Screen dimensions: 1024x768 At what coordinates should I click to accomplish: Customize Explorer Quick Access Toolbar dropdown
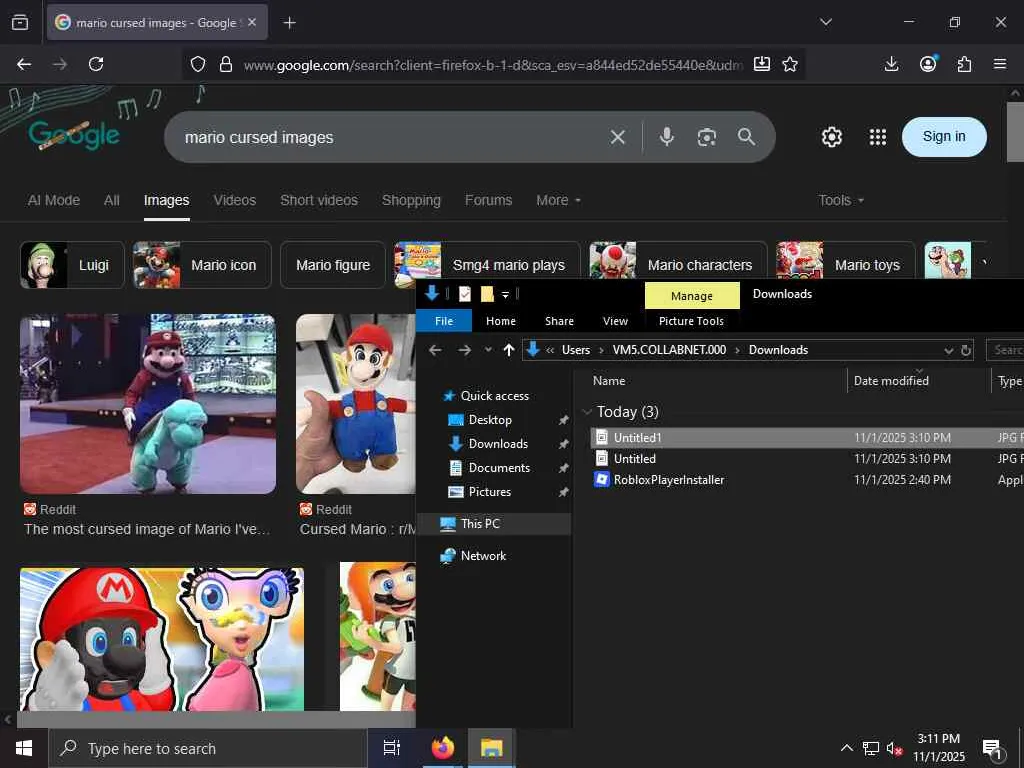pyautogui.click(x=505, y=295)
